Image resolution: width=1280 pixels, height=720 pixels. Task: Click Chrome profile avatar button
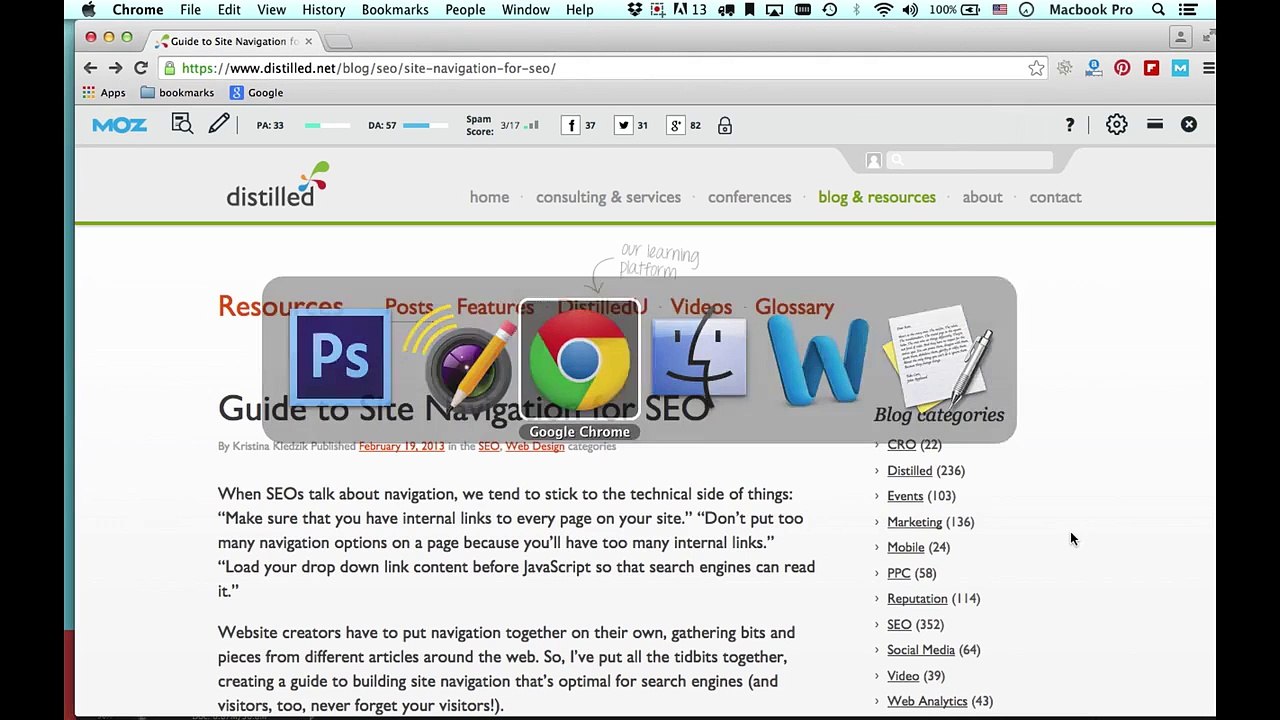1180,37
